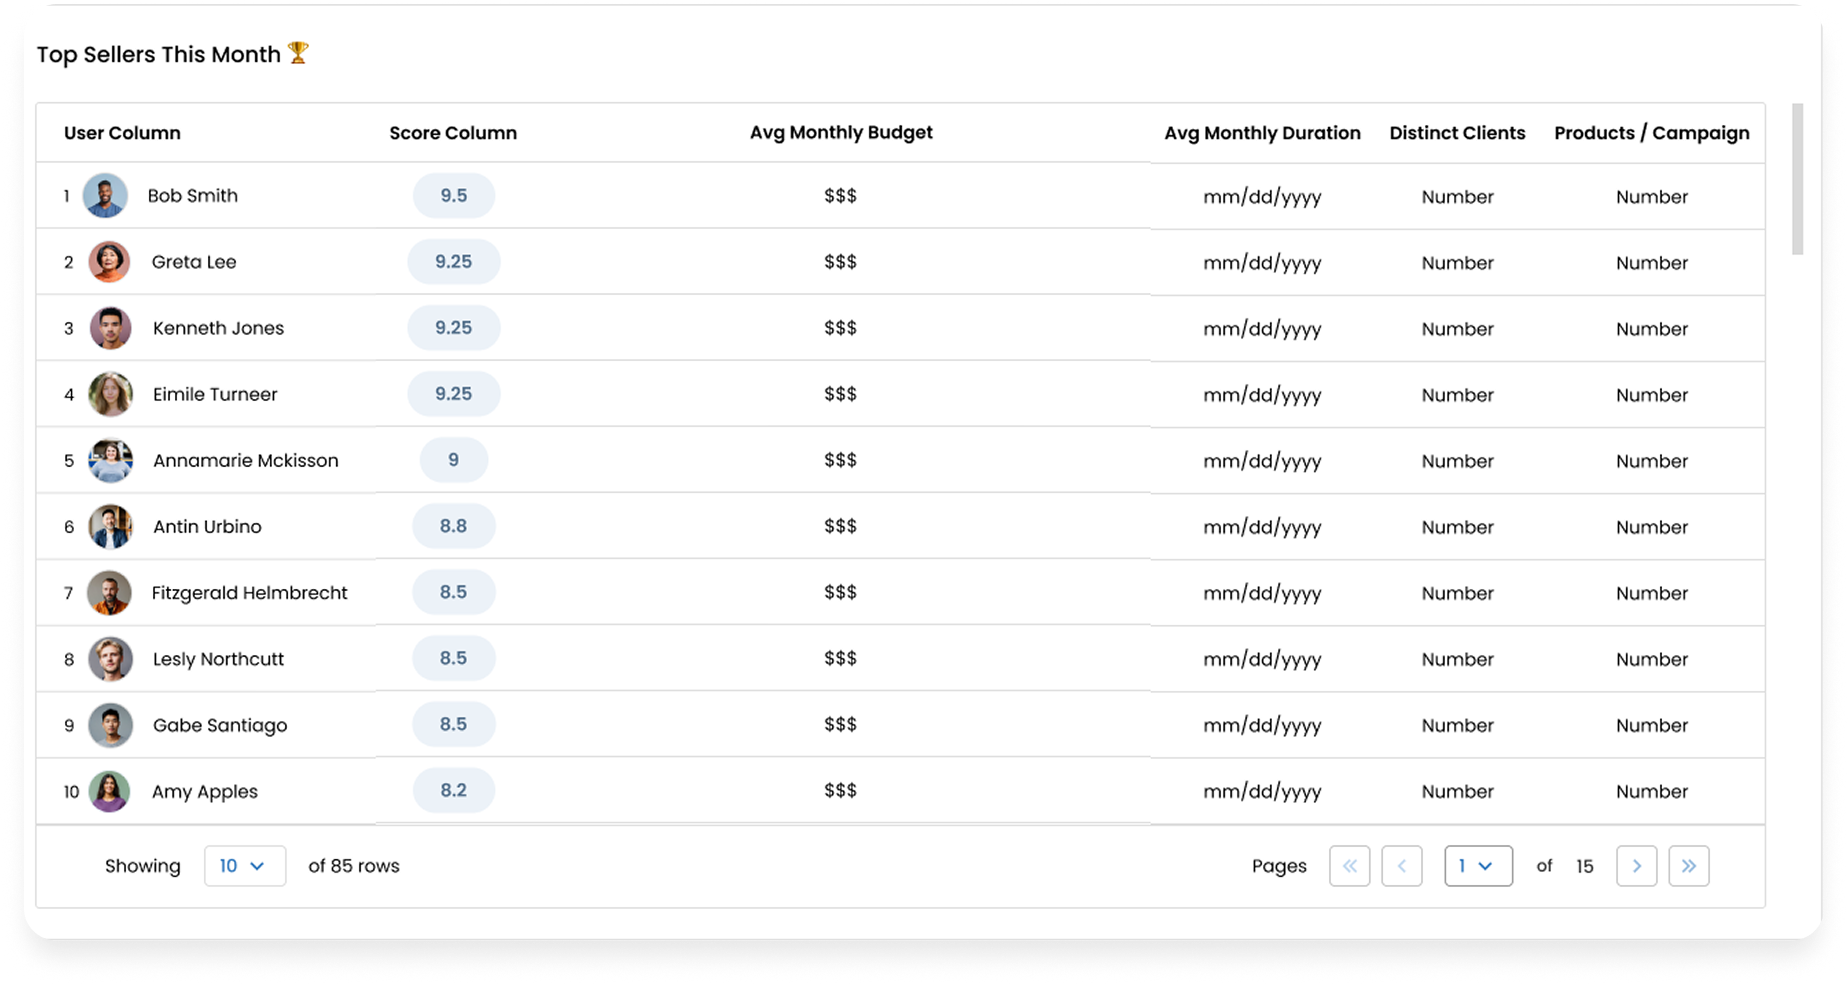The height and width of the screenshot is (985, 1848).
Task: Select the name Kenneth Jones
Action: click(218, 328)
